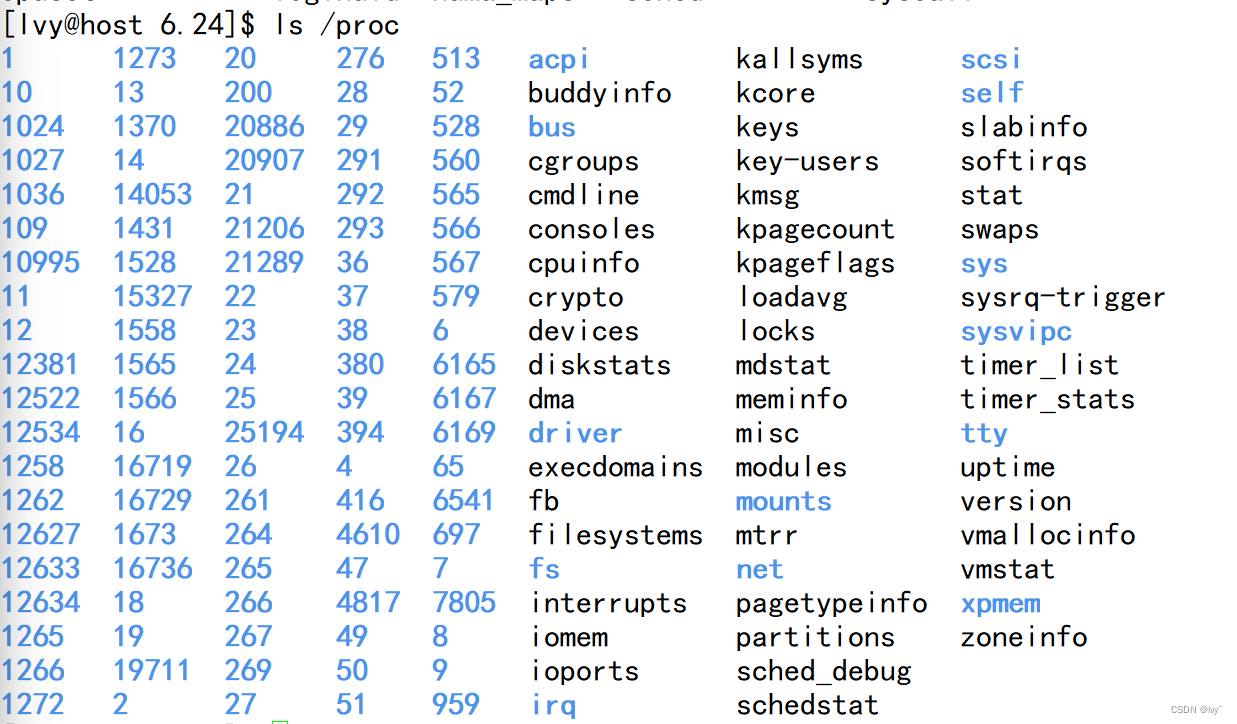Click the blue net directory
The height and width of the screenshot is (724, 1237).
point(759,569)
